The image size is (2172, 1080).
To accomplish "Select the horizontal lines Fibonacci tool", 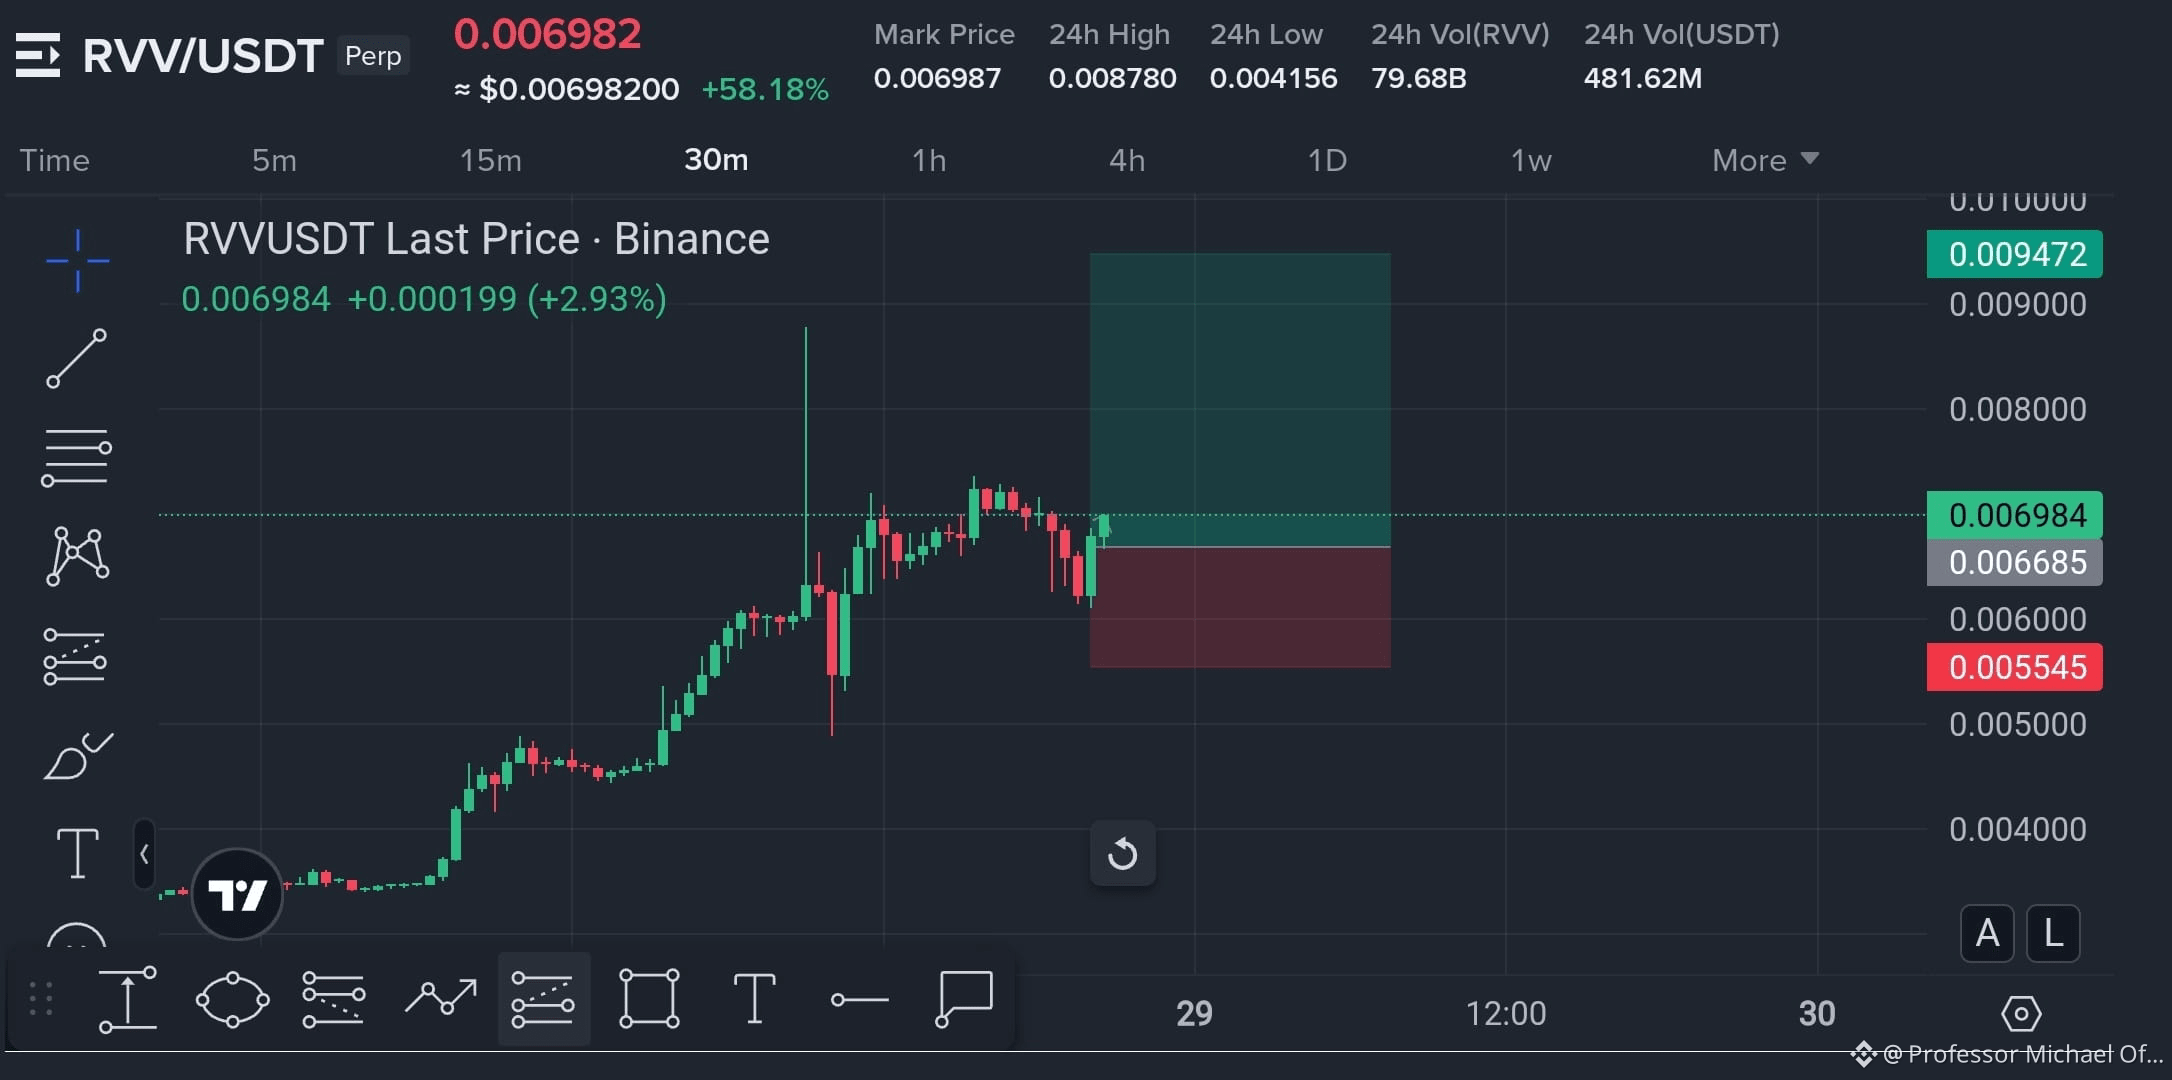I will pyautogui.click(x=76, y=457).
